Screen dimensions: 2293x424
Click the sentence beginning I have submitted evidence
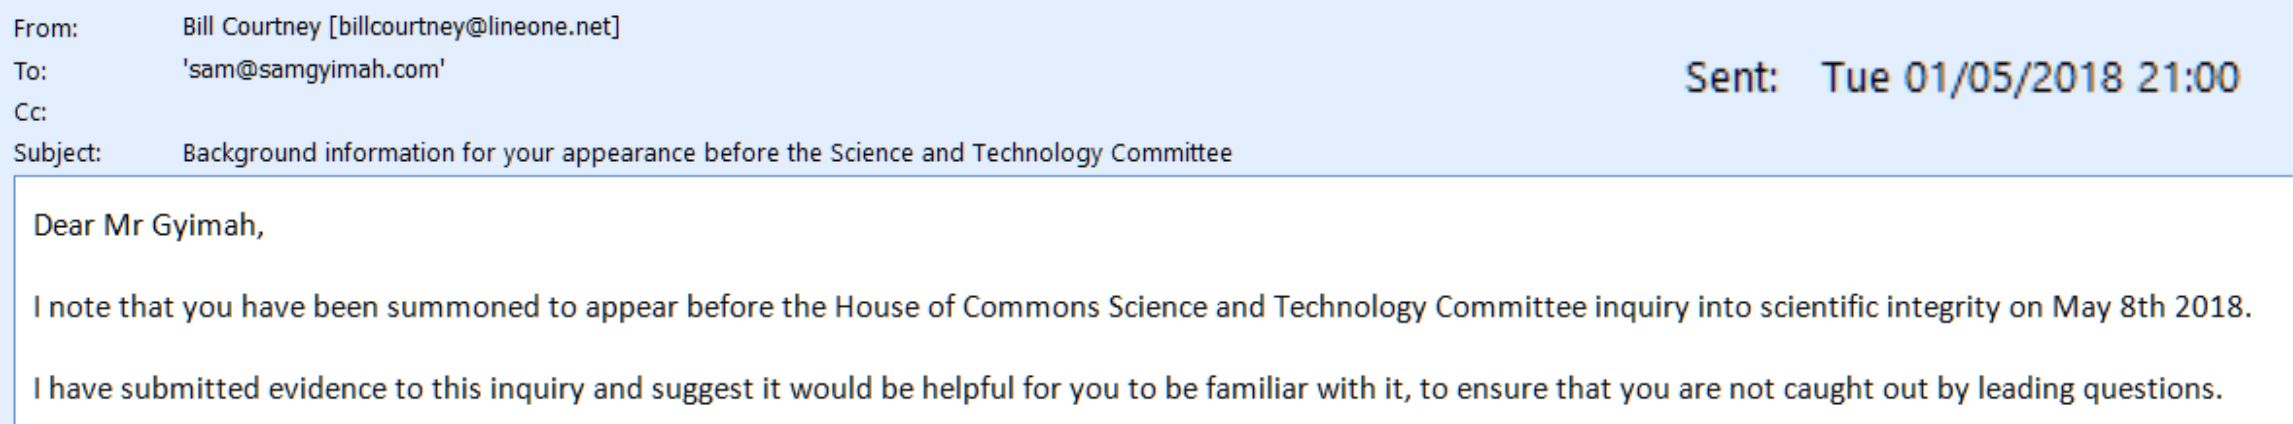point(1128,388)
